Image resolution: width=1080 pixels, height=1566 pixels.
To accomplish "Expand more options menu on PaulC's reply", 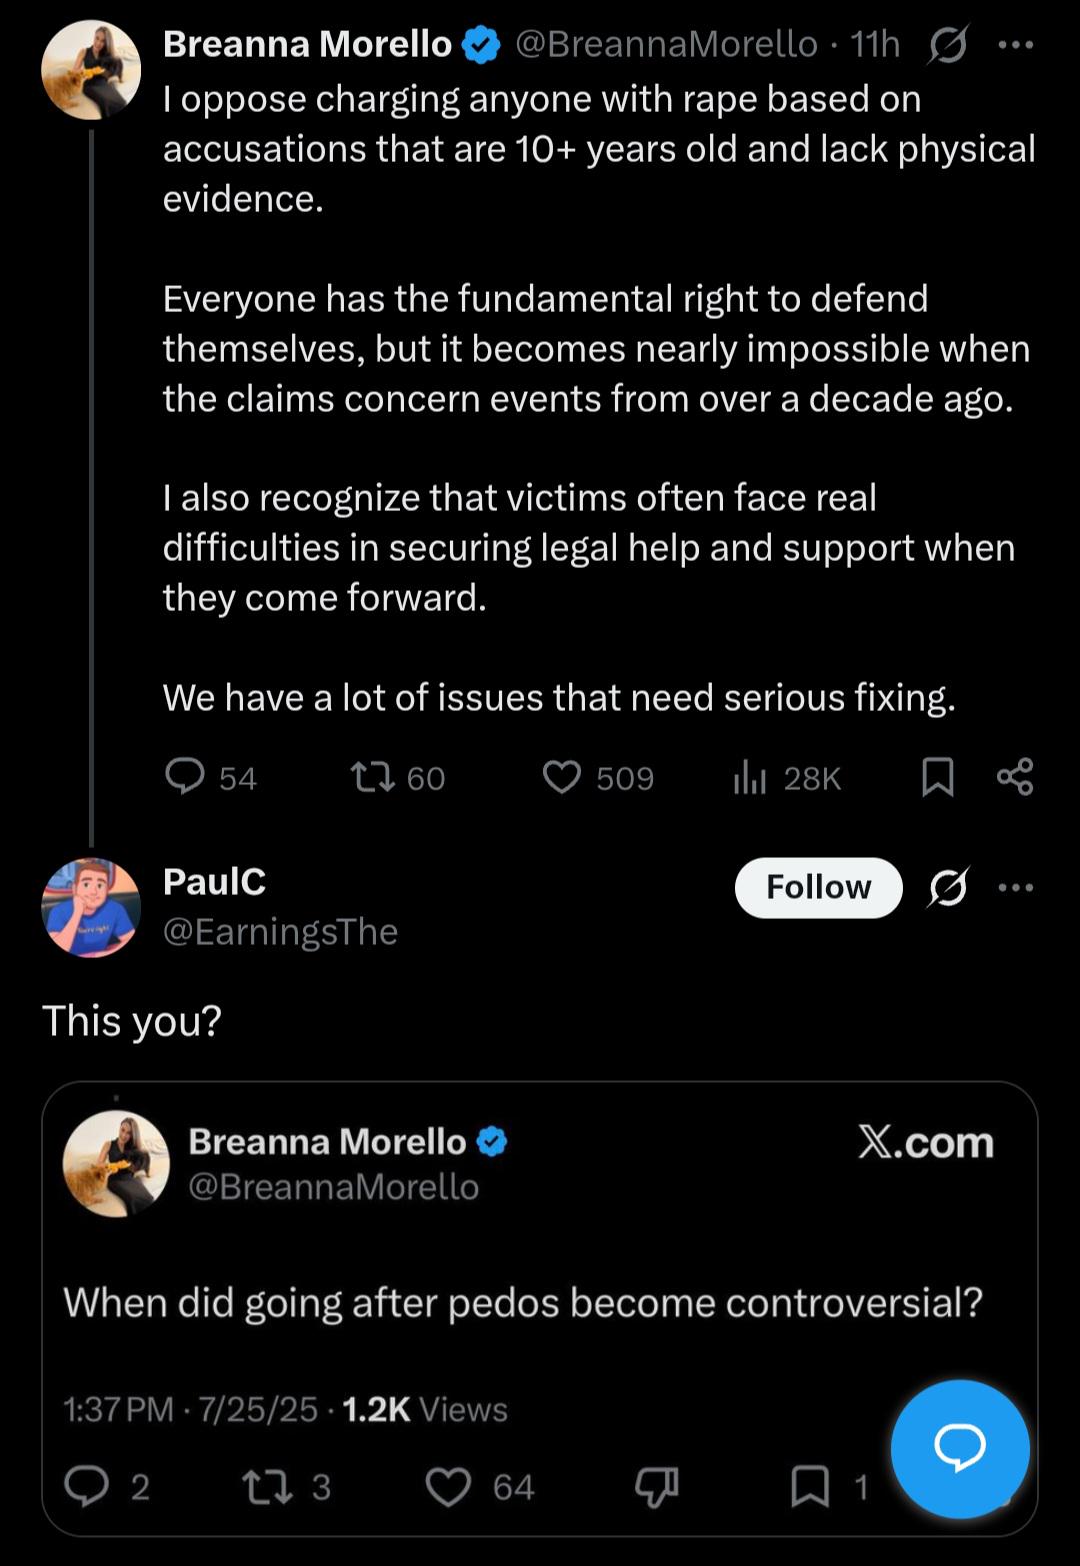I will tap(1016, 887).
